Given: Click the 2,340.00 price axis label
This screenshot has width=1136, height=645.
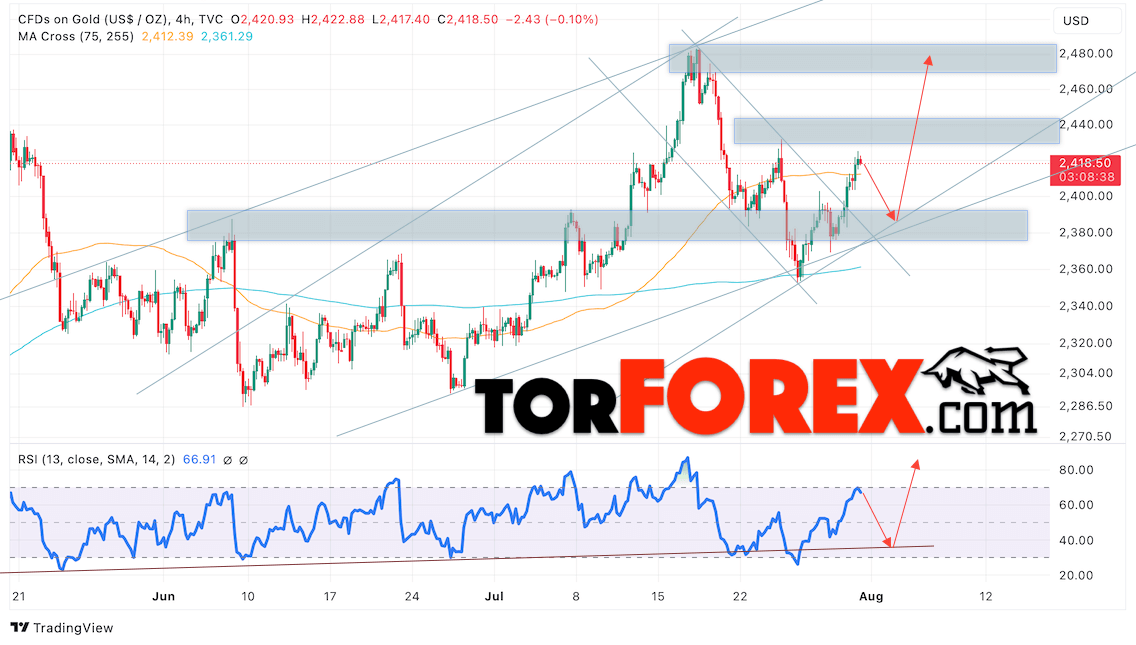Looking at the screenshot, I should [x=1085, y=305].
